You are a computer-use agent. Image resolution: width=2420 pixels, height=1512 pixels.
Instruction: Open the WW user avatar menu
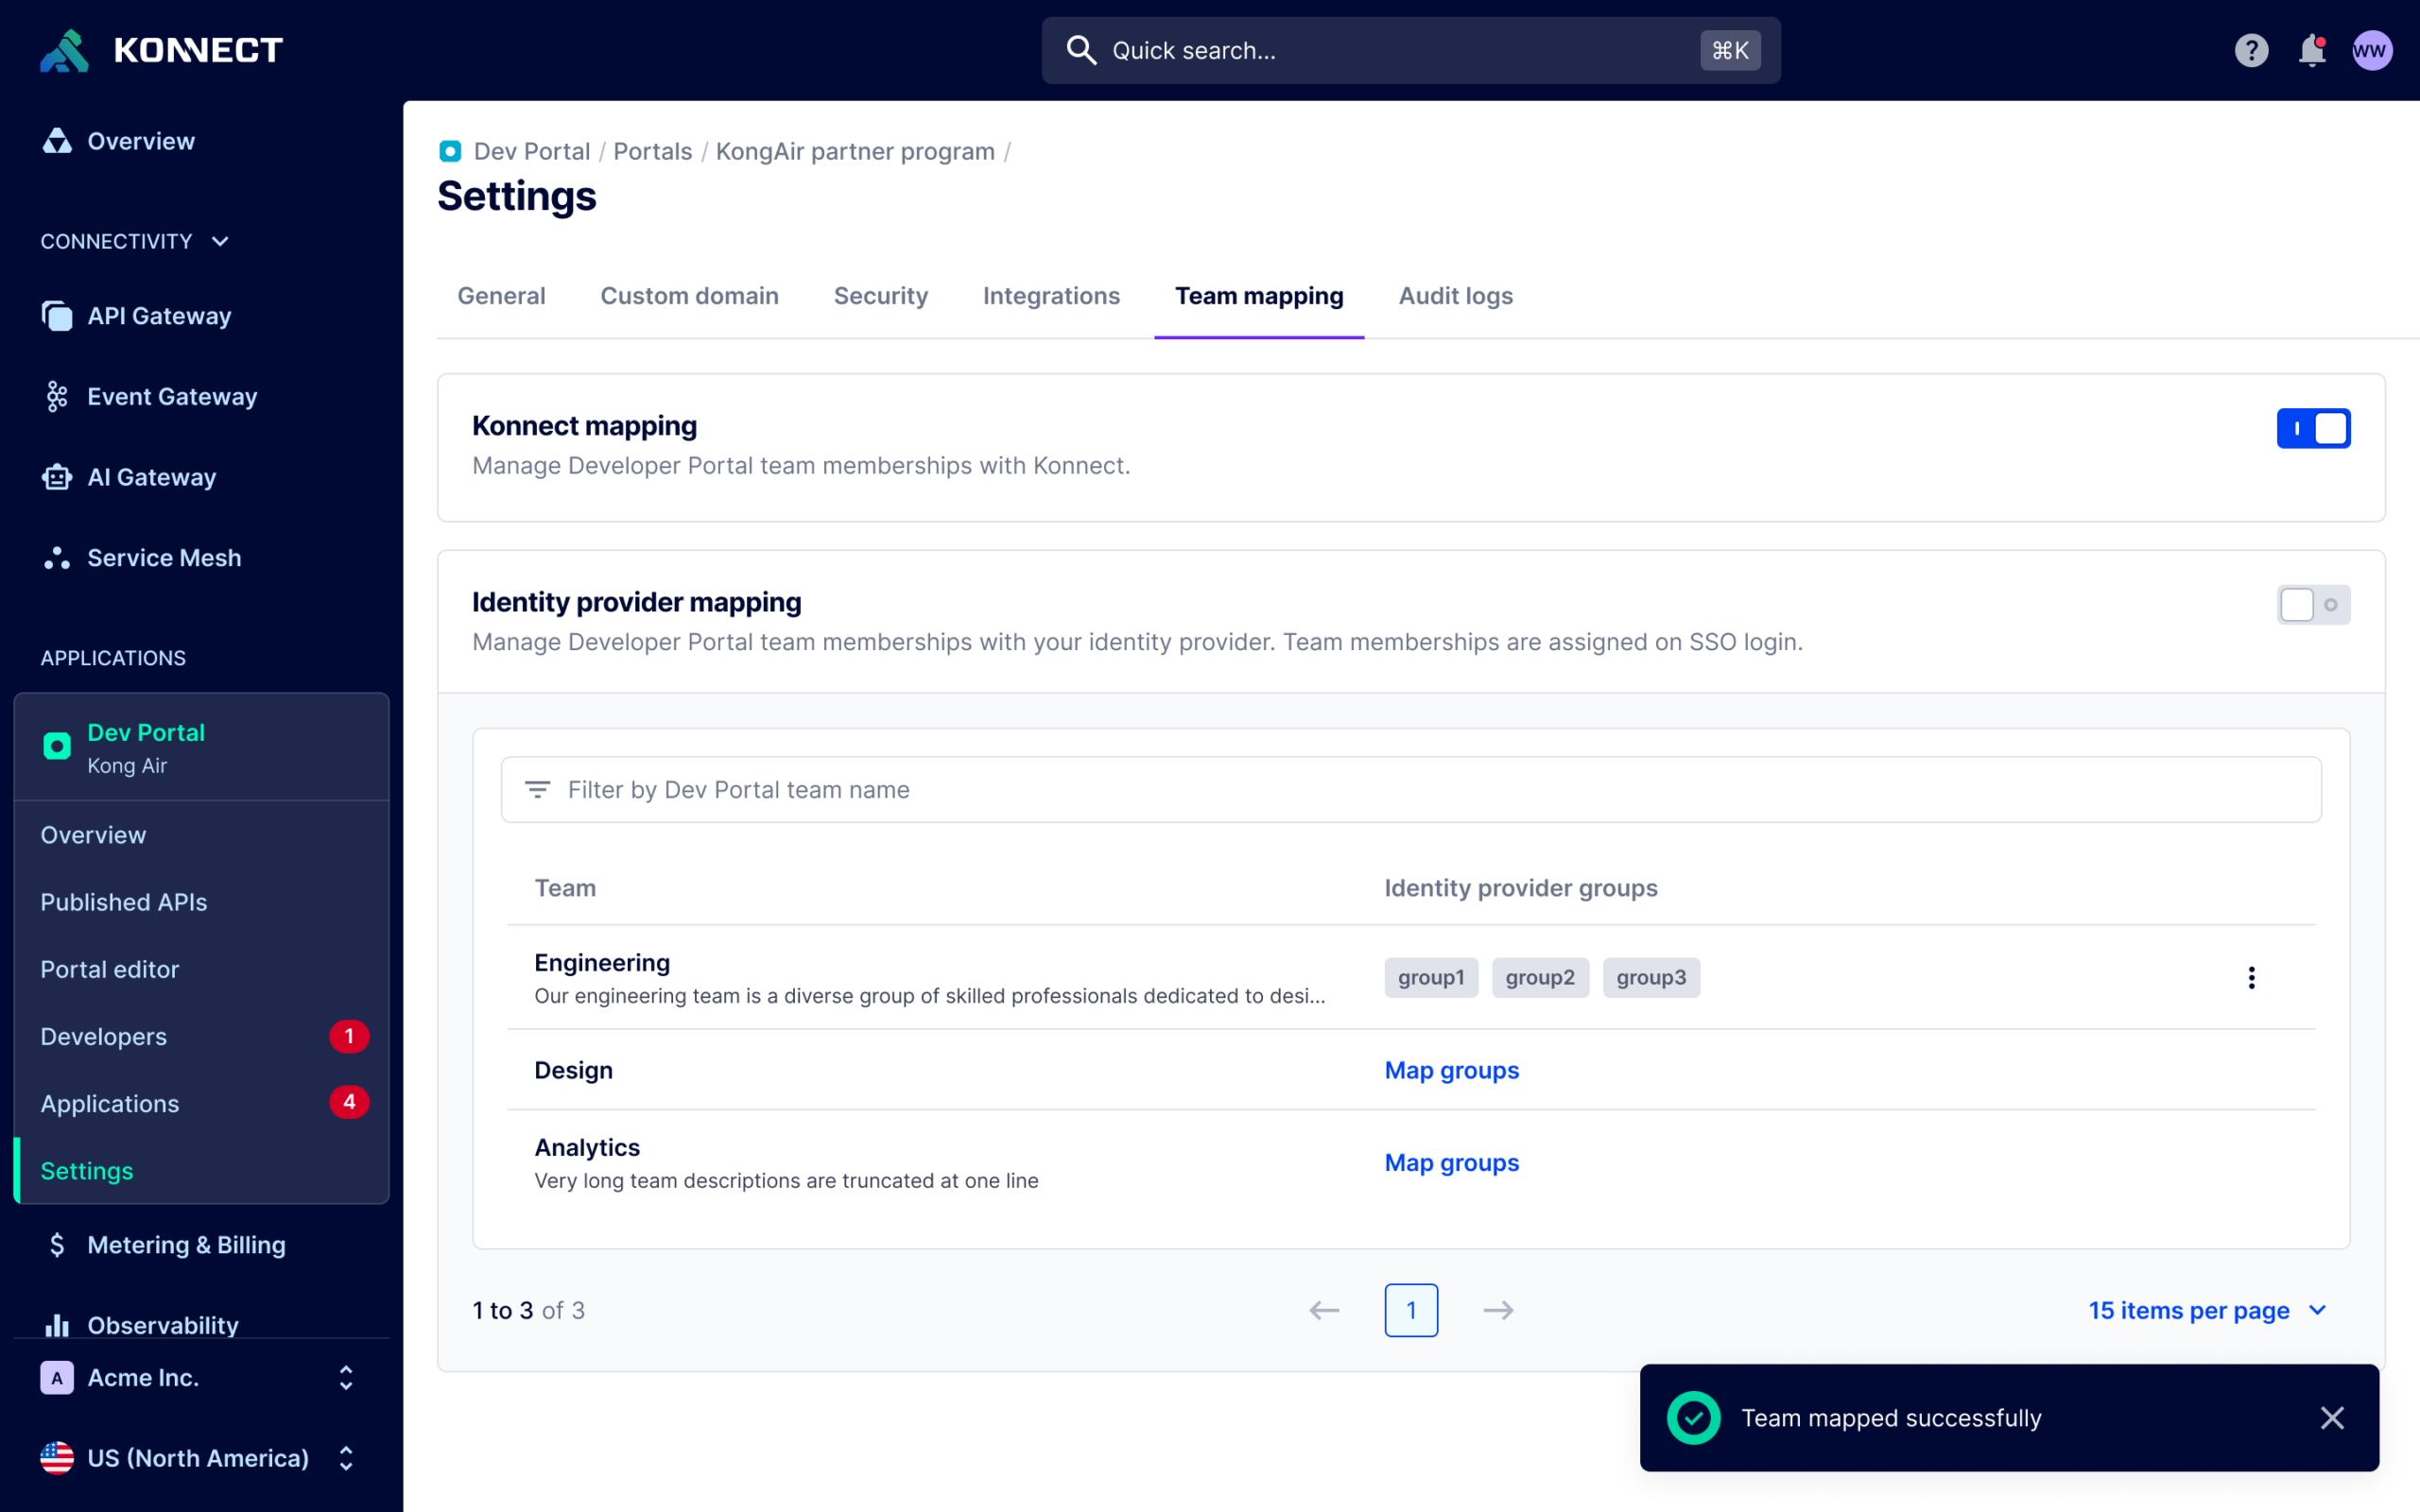coord(2372,50)
